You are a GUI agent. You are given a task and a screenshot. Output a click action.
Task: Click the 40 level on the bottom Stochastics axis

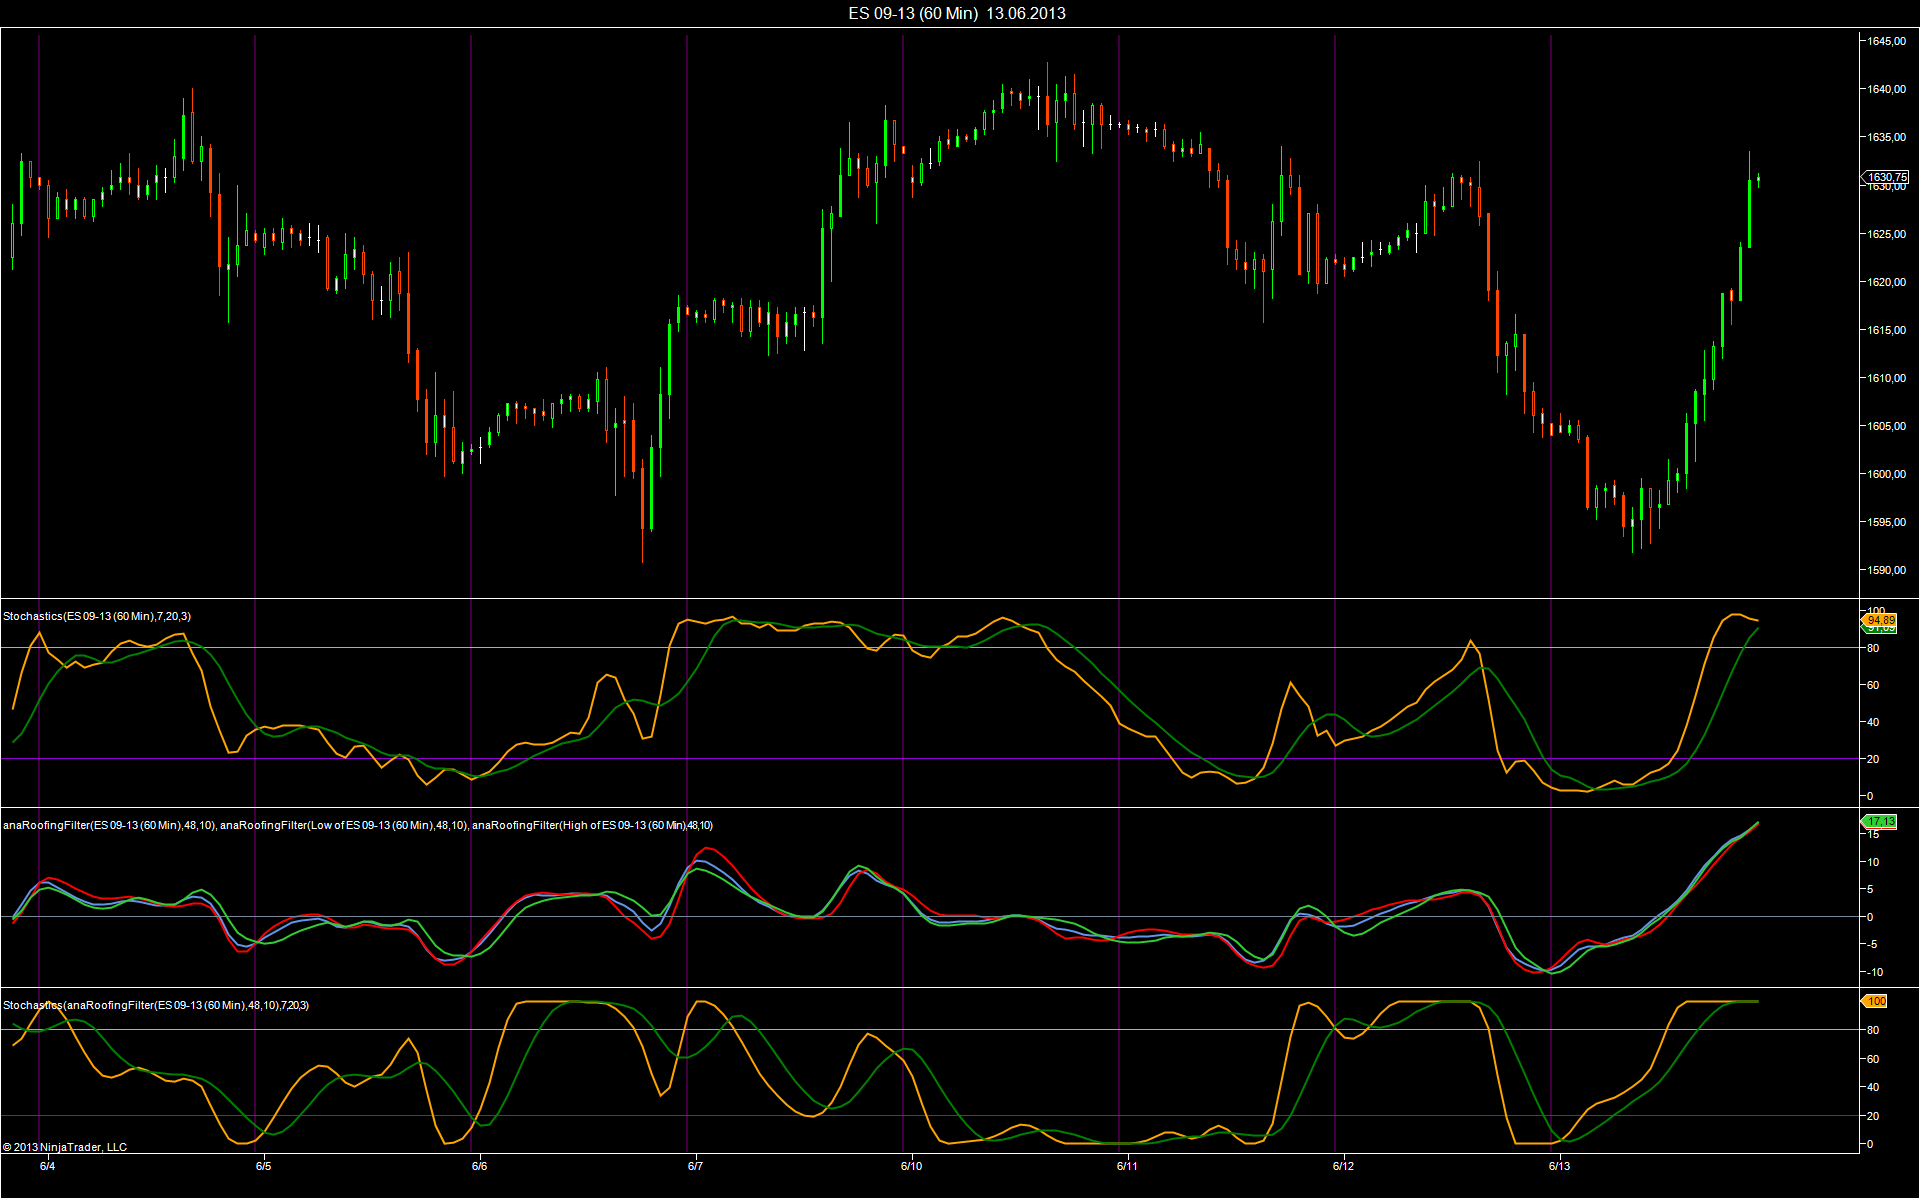point(1873,1087)
